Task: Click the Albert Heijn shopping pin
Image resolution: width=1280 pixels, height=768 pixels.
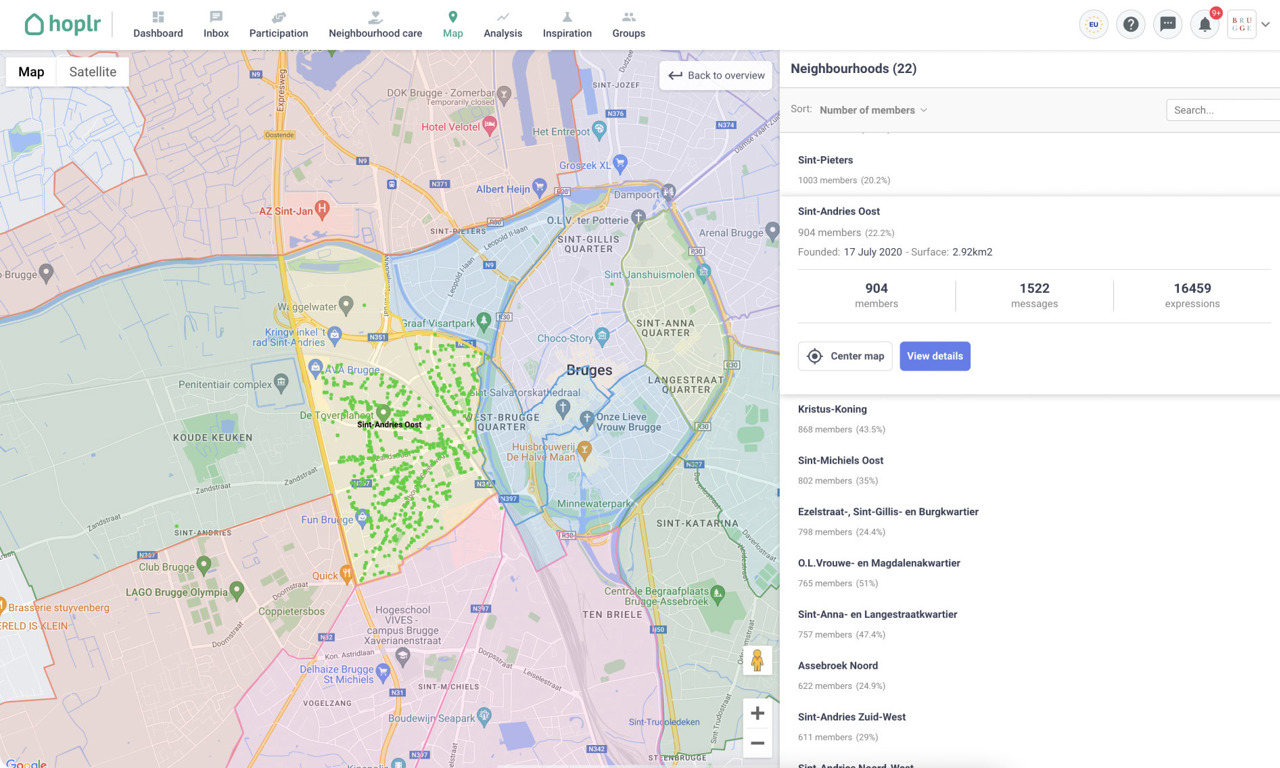Action: (540, 187)
